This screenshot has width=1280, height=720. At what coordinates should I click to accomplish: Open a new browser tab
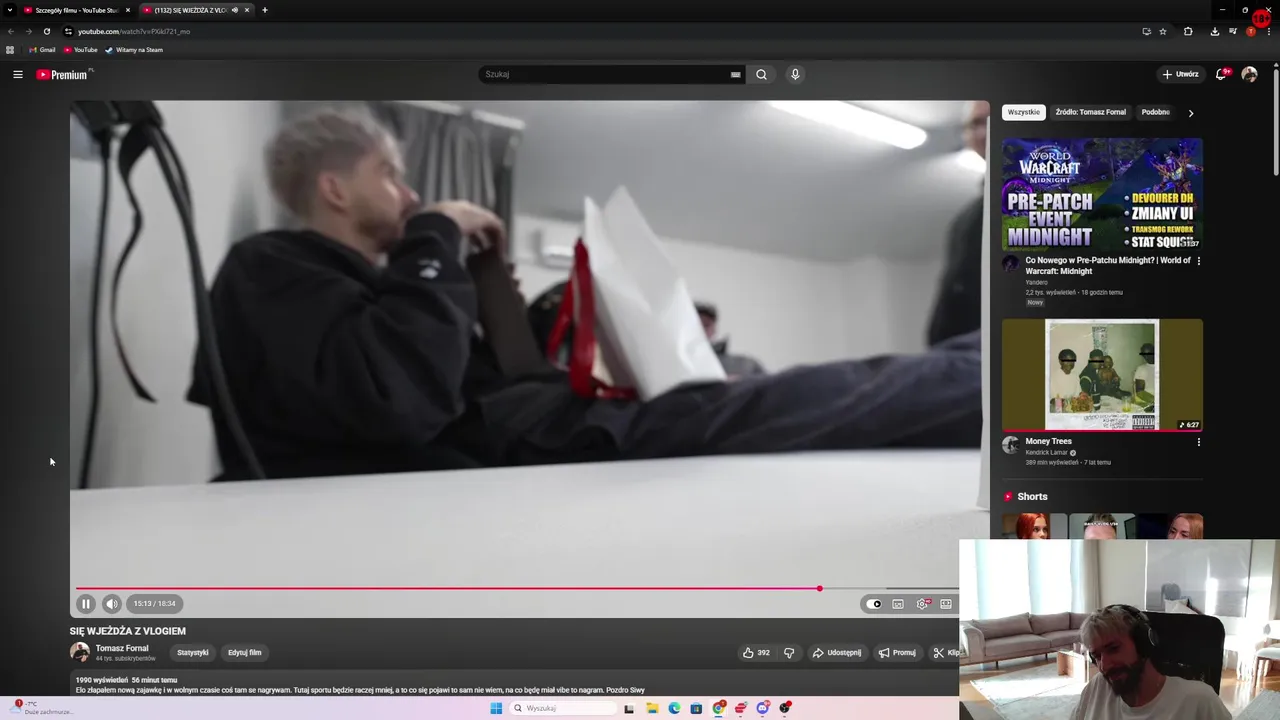265,10
